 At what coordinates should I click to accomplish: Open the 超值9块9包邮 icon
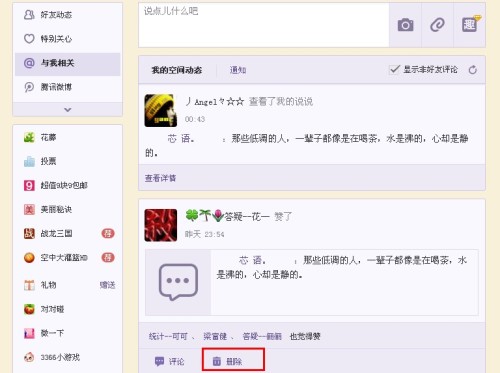29,185
